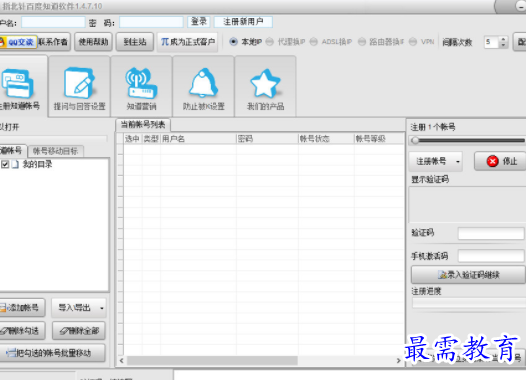Click the 选中 column header
This screenshot has height=380, width=526.
pyautogui.click(x=133, y=139)
